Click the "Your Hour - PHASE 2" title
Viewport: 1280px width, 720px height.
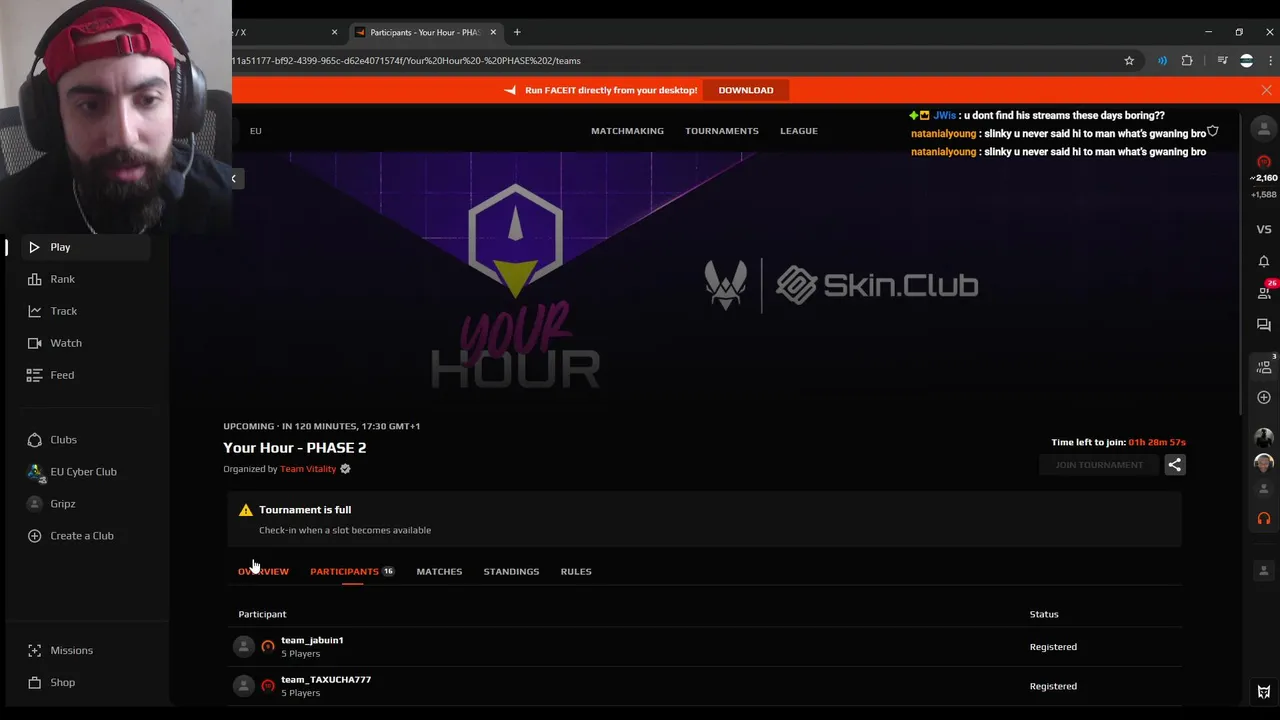pos(295,448)
